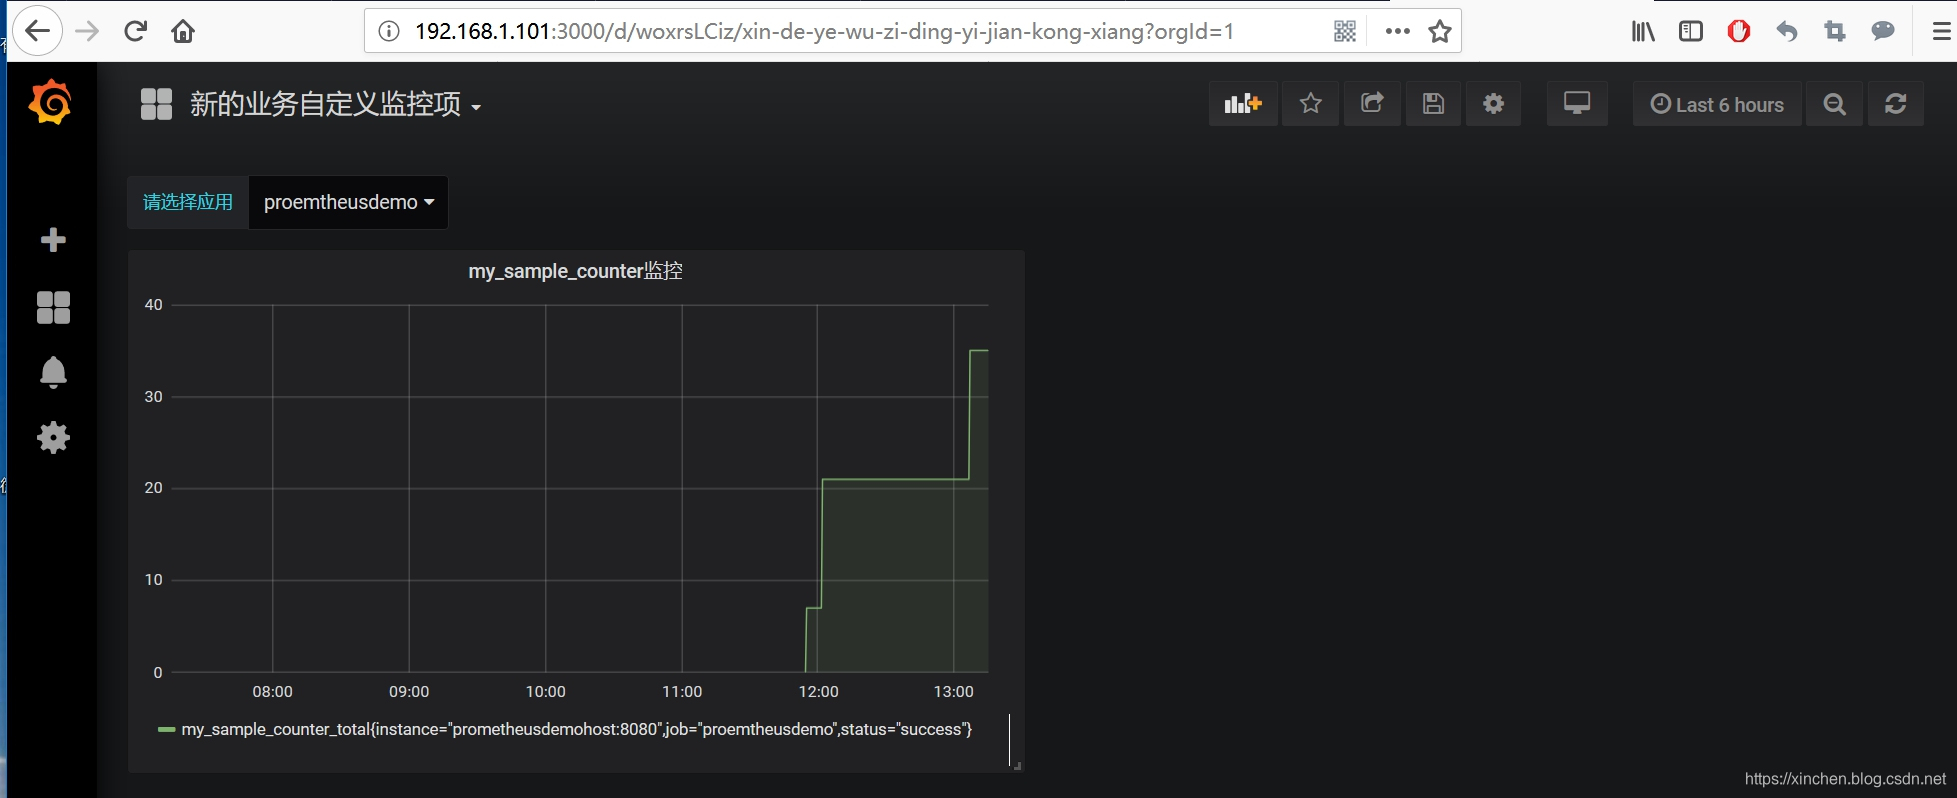Open the browser library icon
1957x798 pixels.
click(1643, 31)
